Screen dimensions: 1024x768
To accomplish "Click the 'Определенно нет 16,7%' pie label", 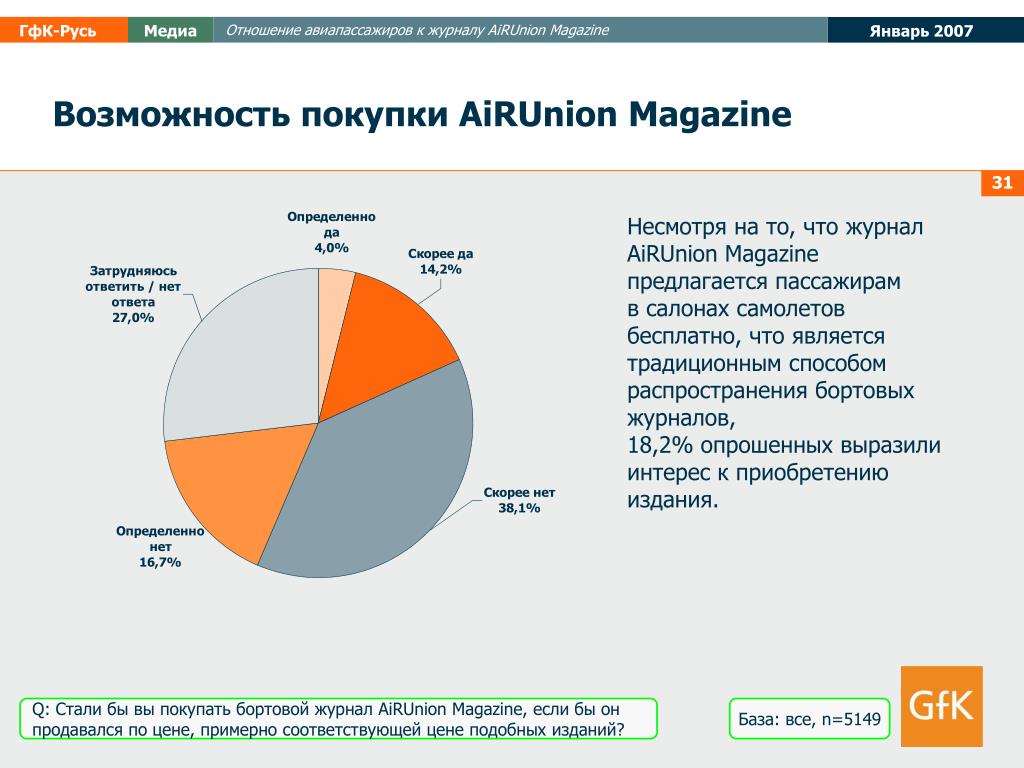I will [x=160, y=547].
